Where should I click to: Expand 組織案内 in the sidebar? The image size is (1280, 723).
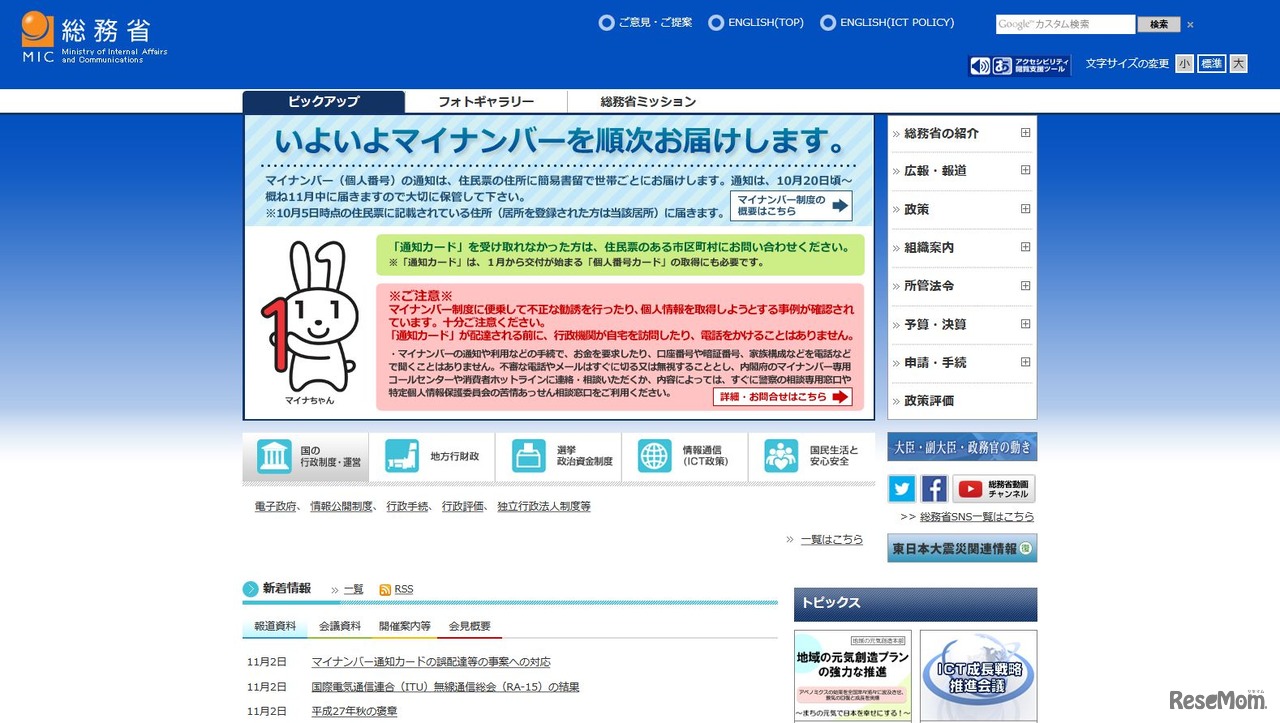click(1026, 247)
